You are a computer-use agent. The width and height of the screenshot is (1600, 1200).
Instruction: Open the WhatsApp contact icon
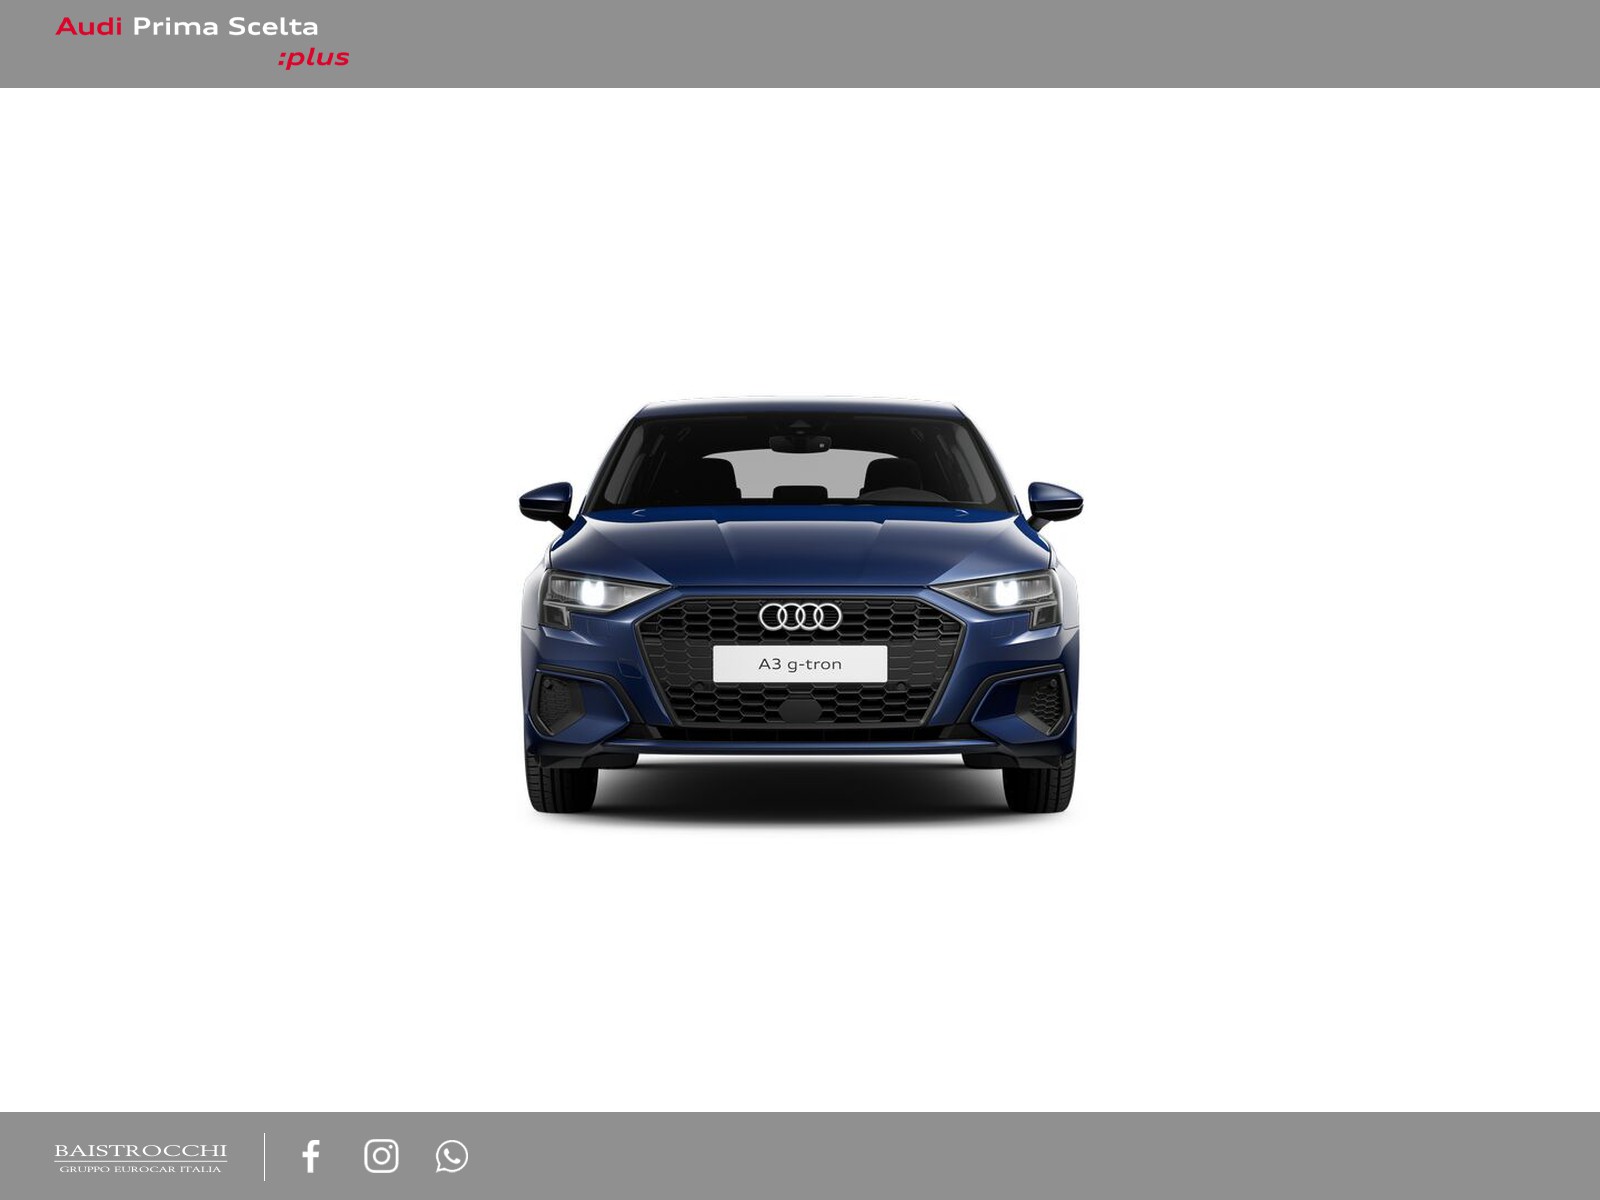coord(452,1156)
